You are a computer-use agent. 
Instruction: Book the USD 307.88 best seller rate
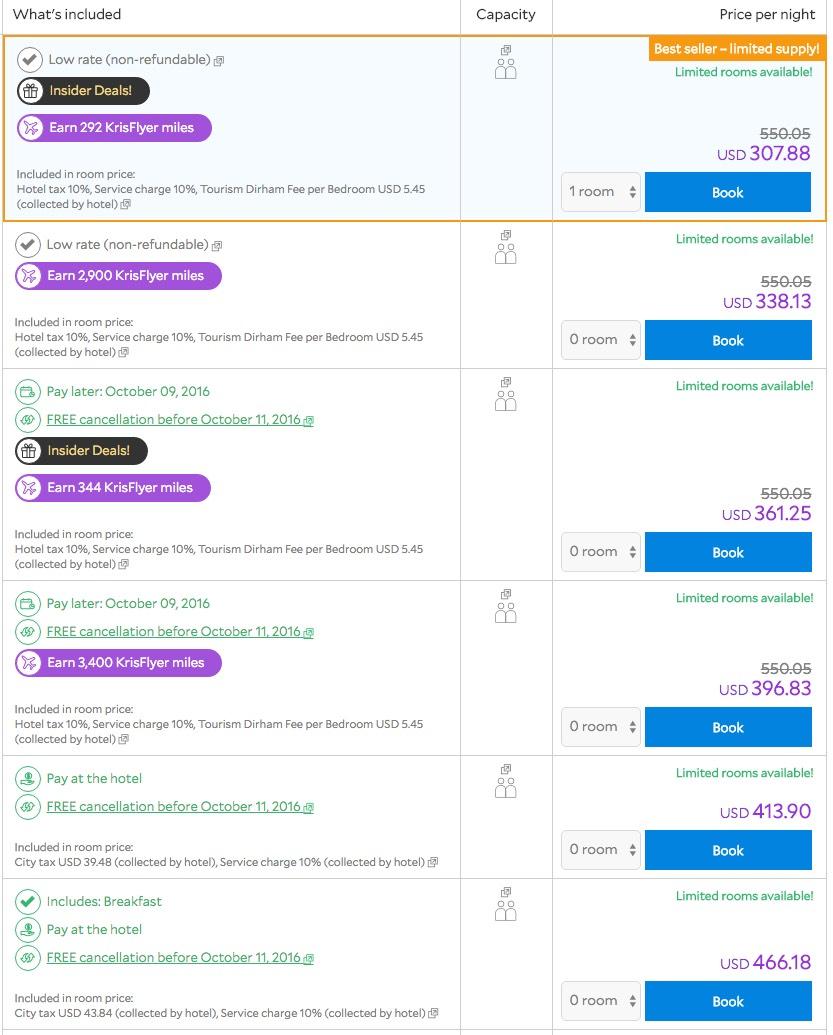point(727,193)
